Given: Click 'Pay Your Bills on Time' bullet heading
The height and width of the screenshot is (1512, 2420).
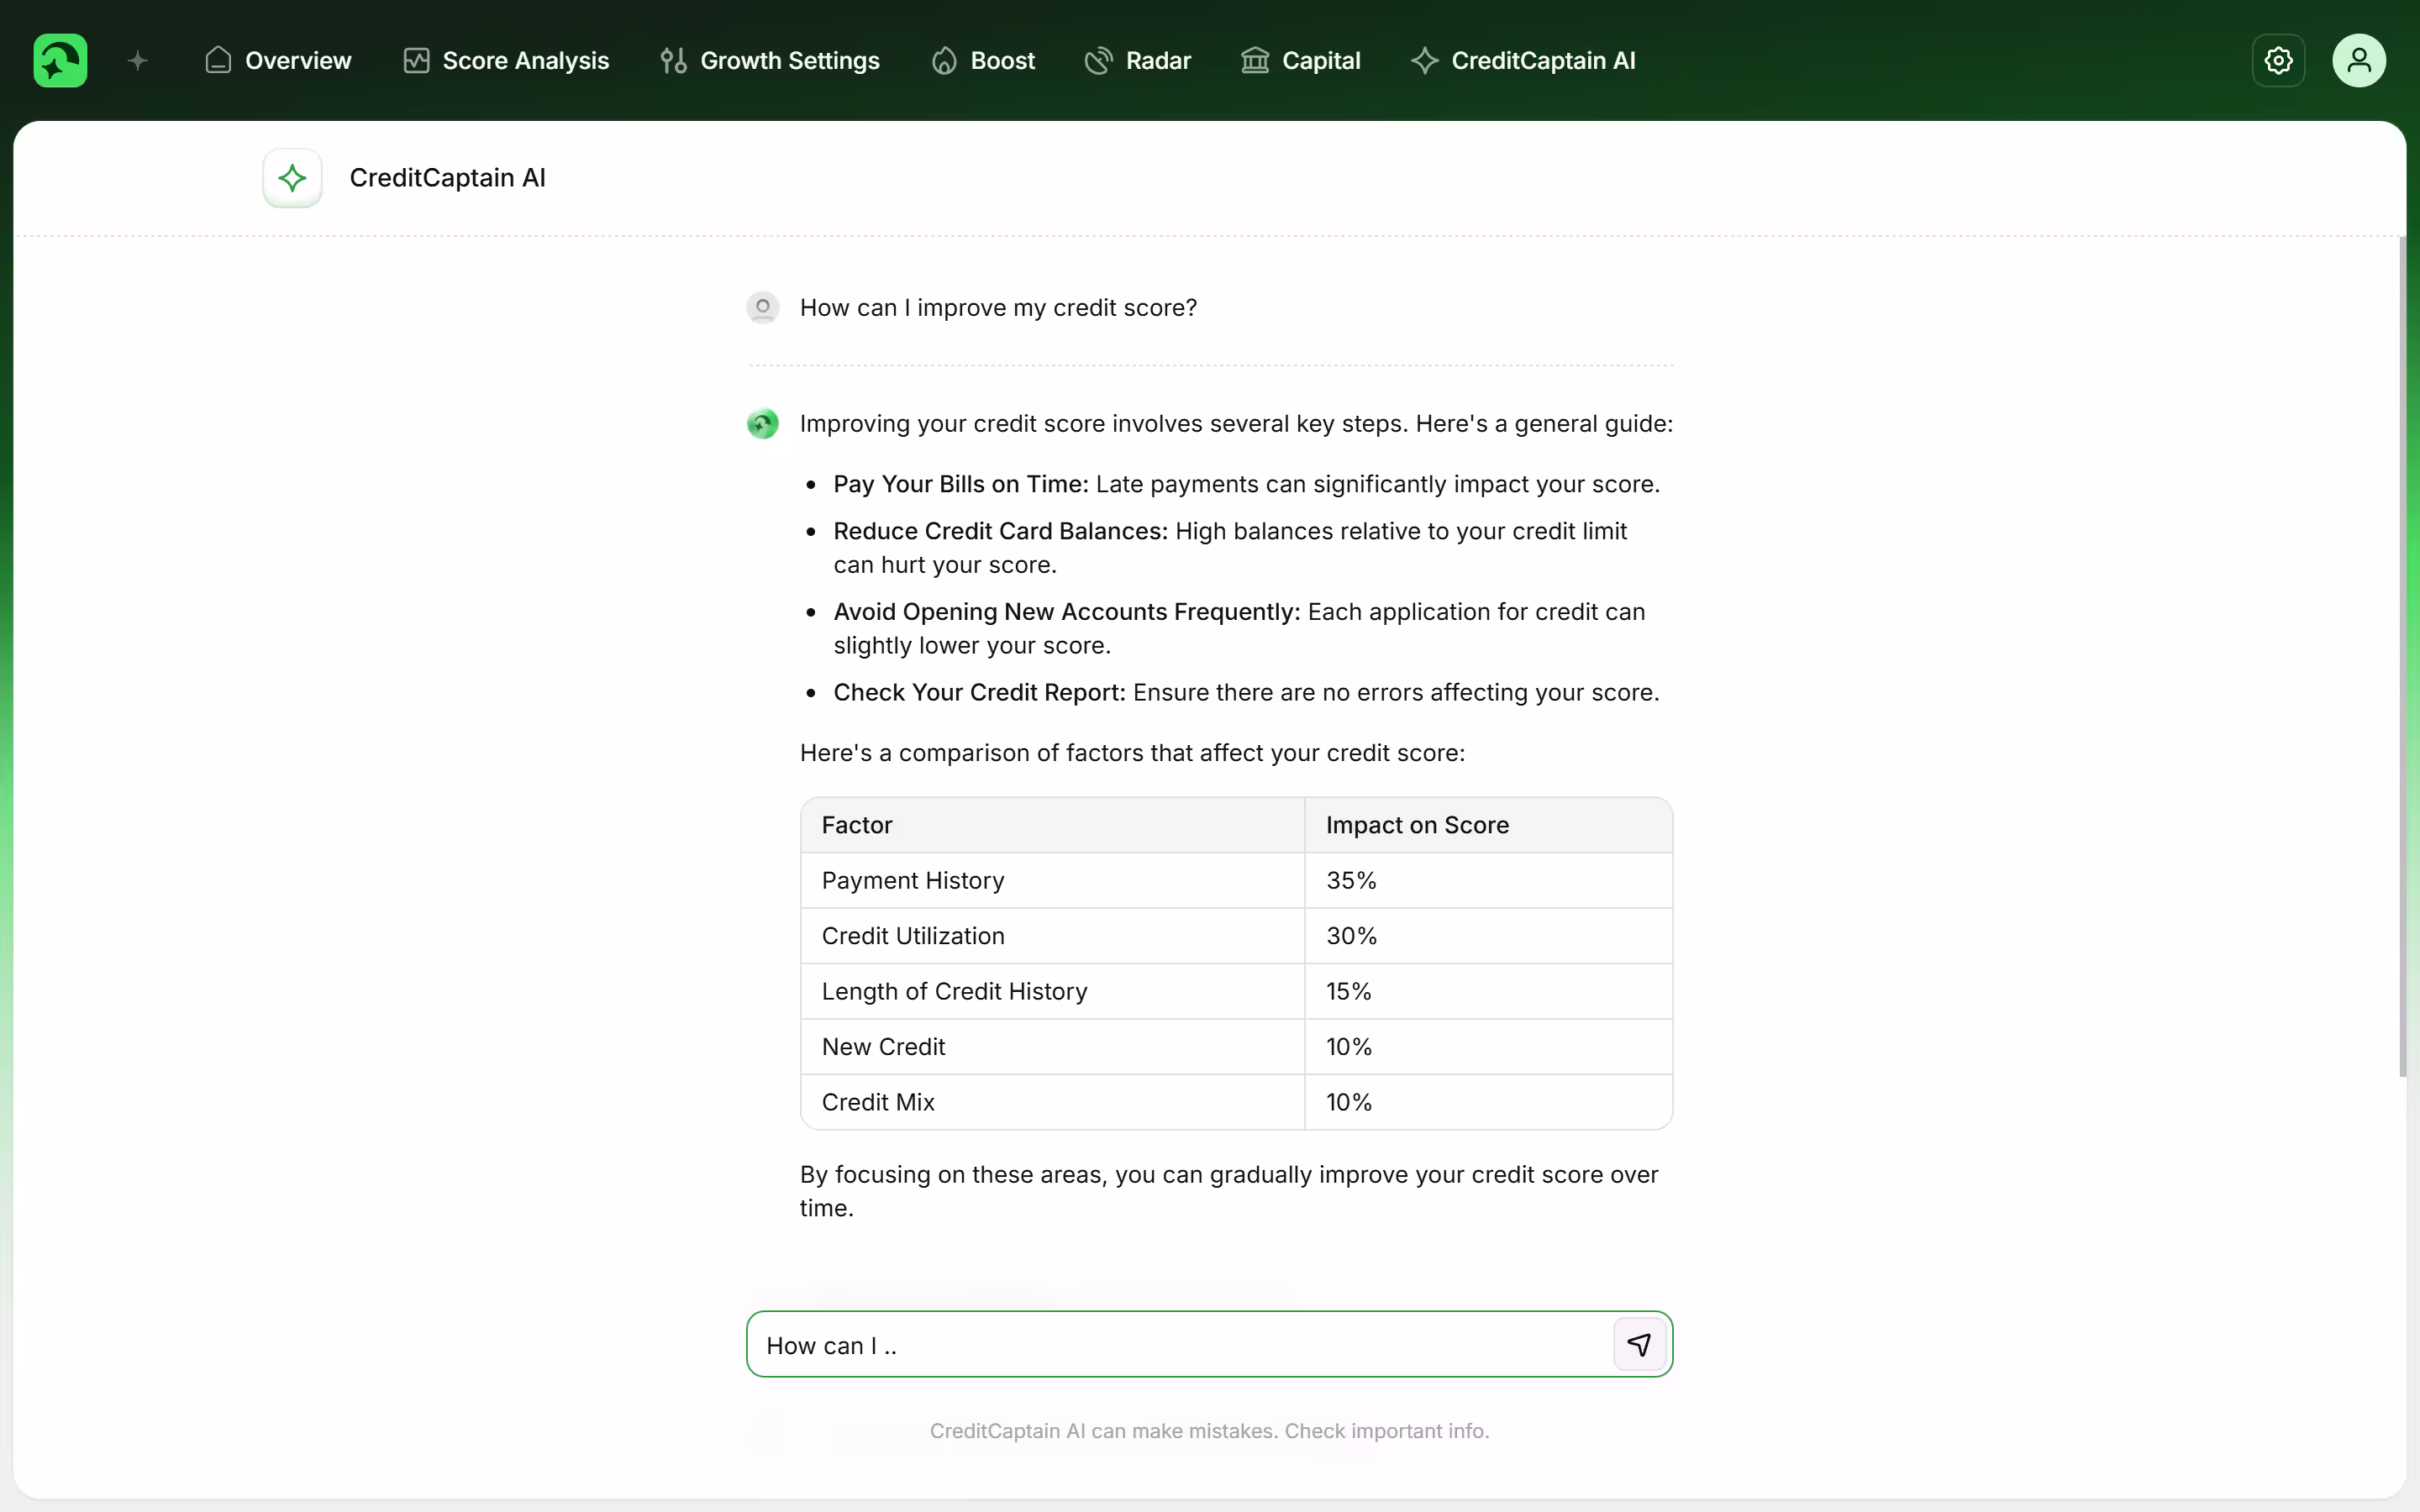Looking at the screenshot, I should 960,484.
